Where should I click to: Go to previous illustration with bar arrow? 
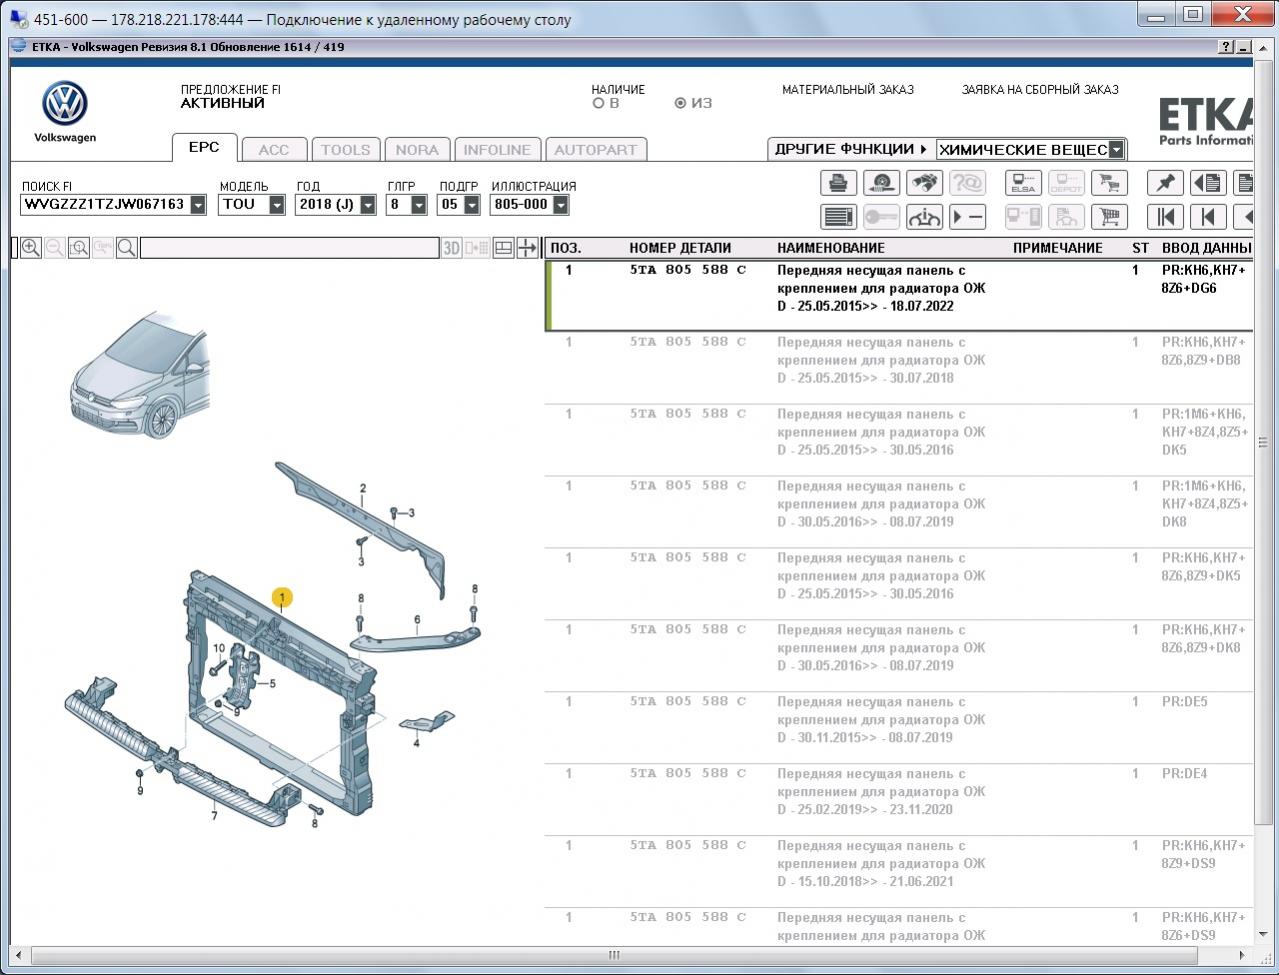(x=1208, y=217)
